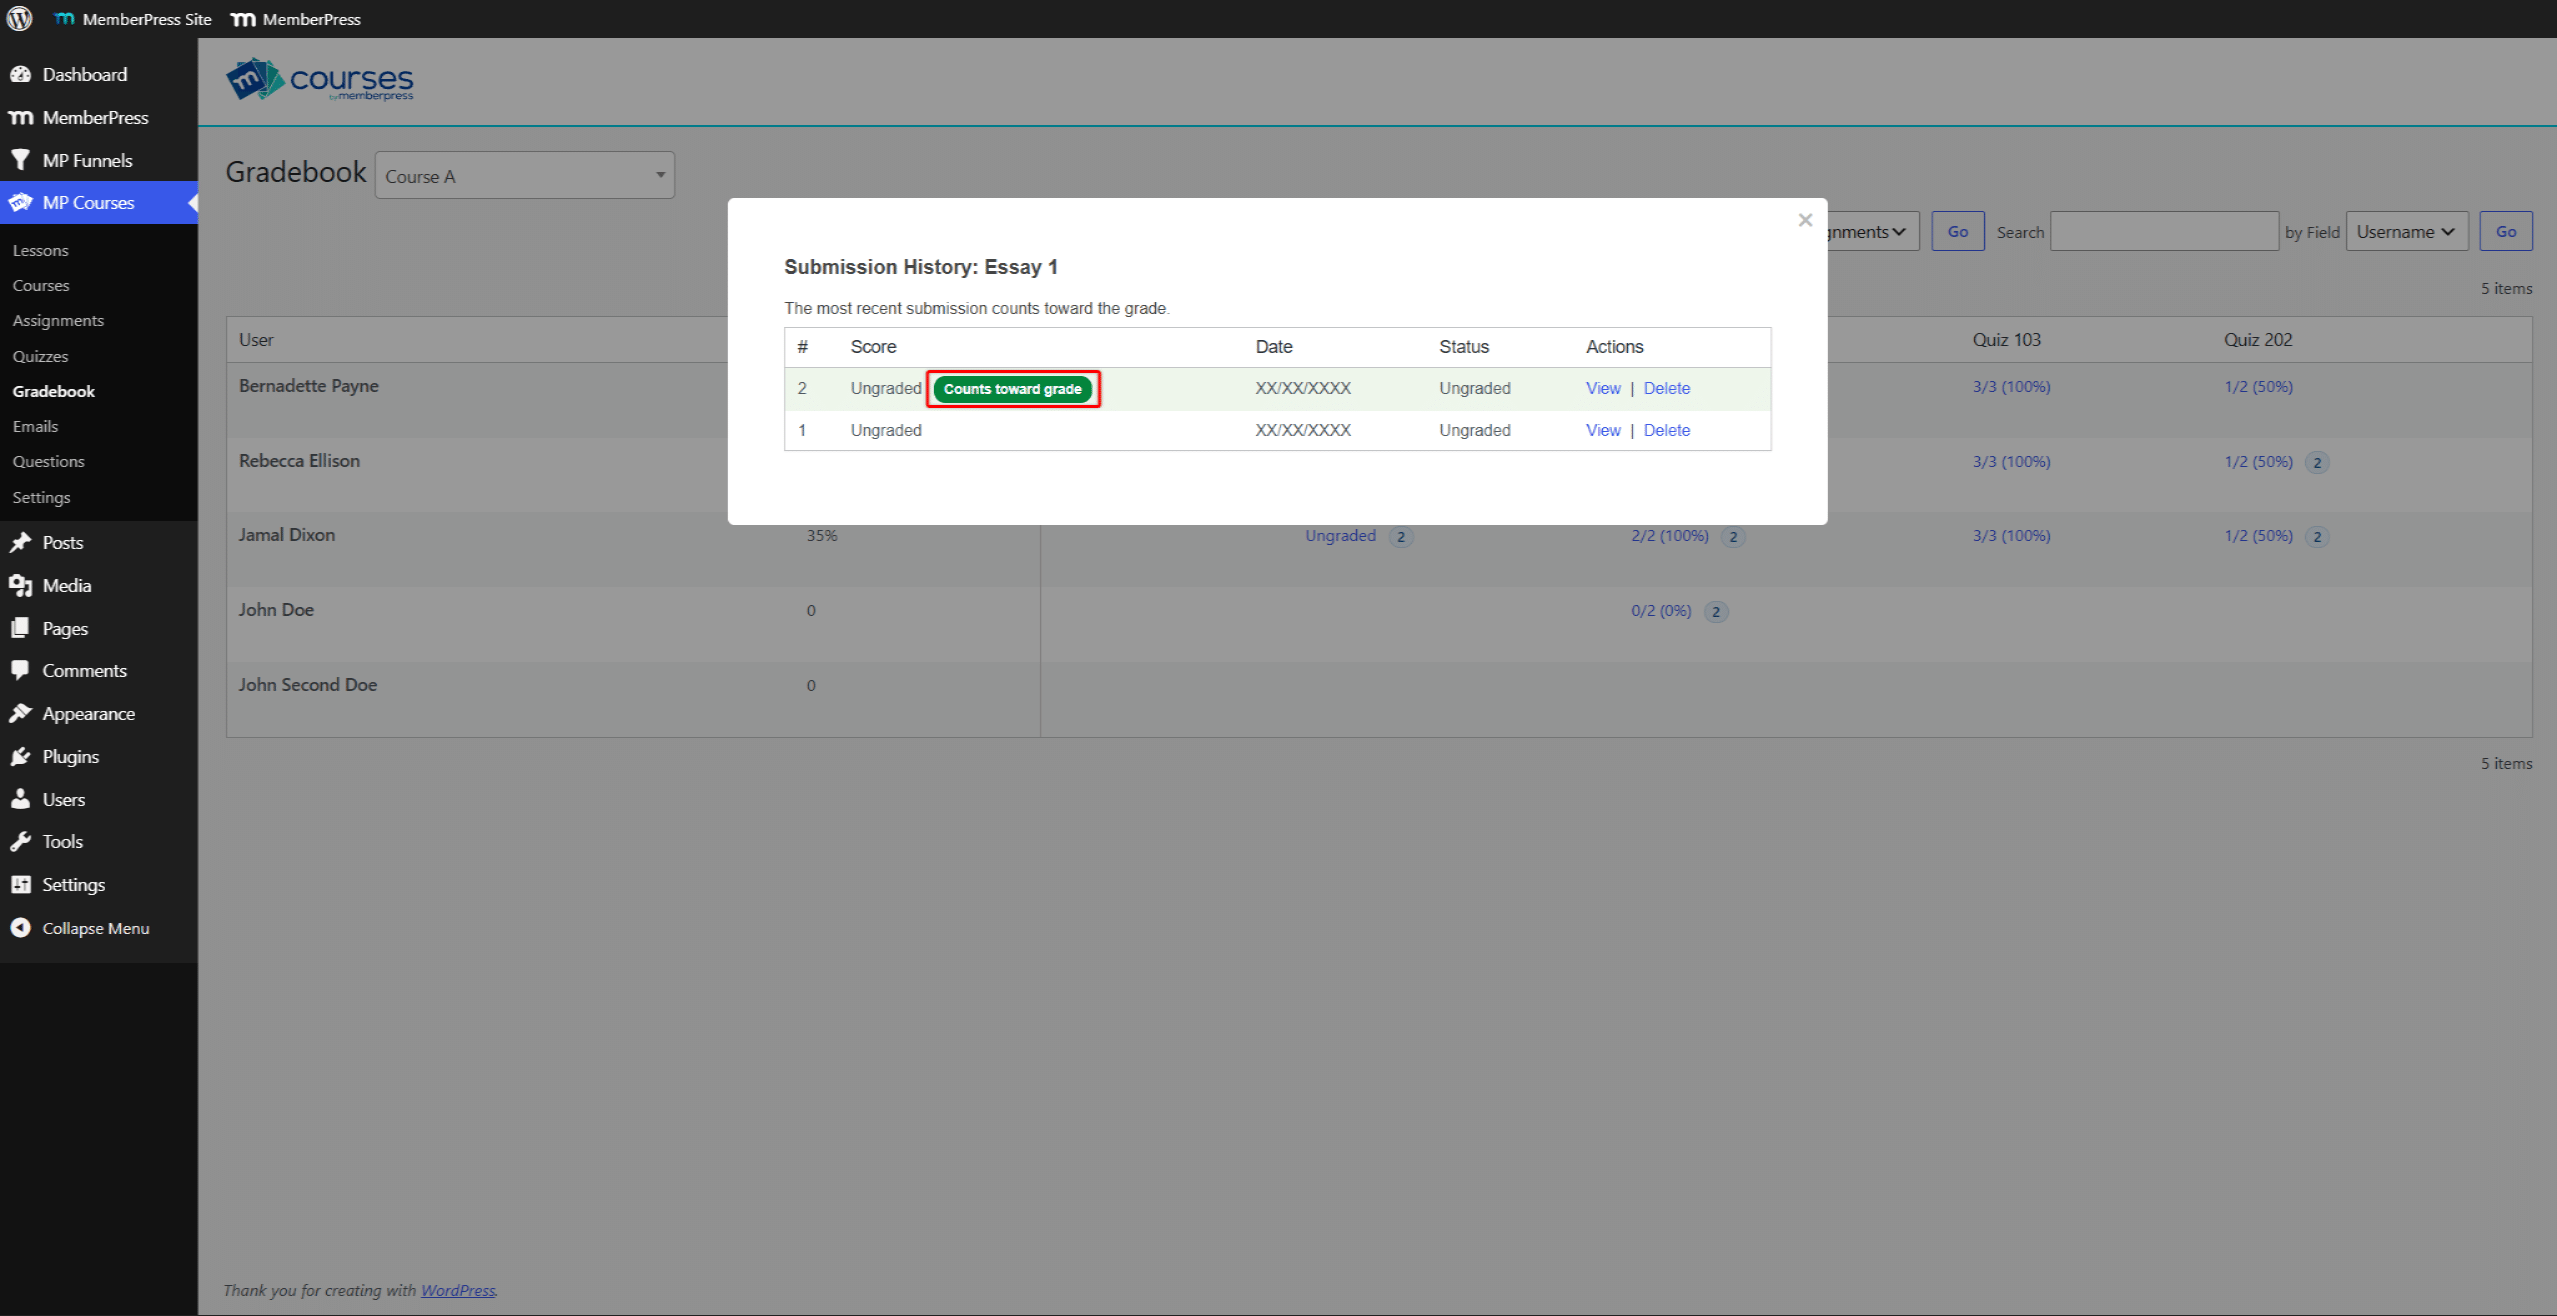Open Jamal Dixon's Quiz 103 score
2557x1316 pixels.
pyautogui.click(x=2011, y=536)
